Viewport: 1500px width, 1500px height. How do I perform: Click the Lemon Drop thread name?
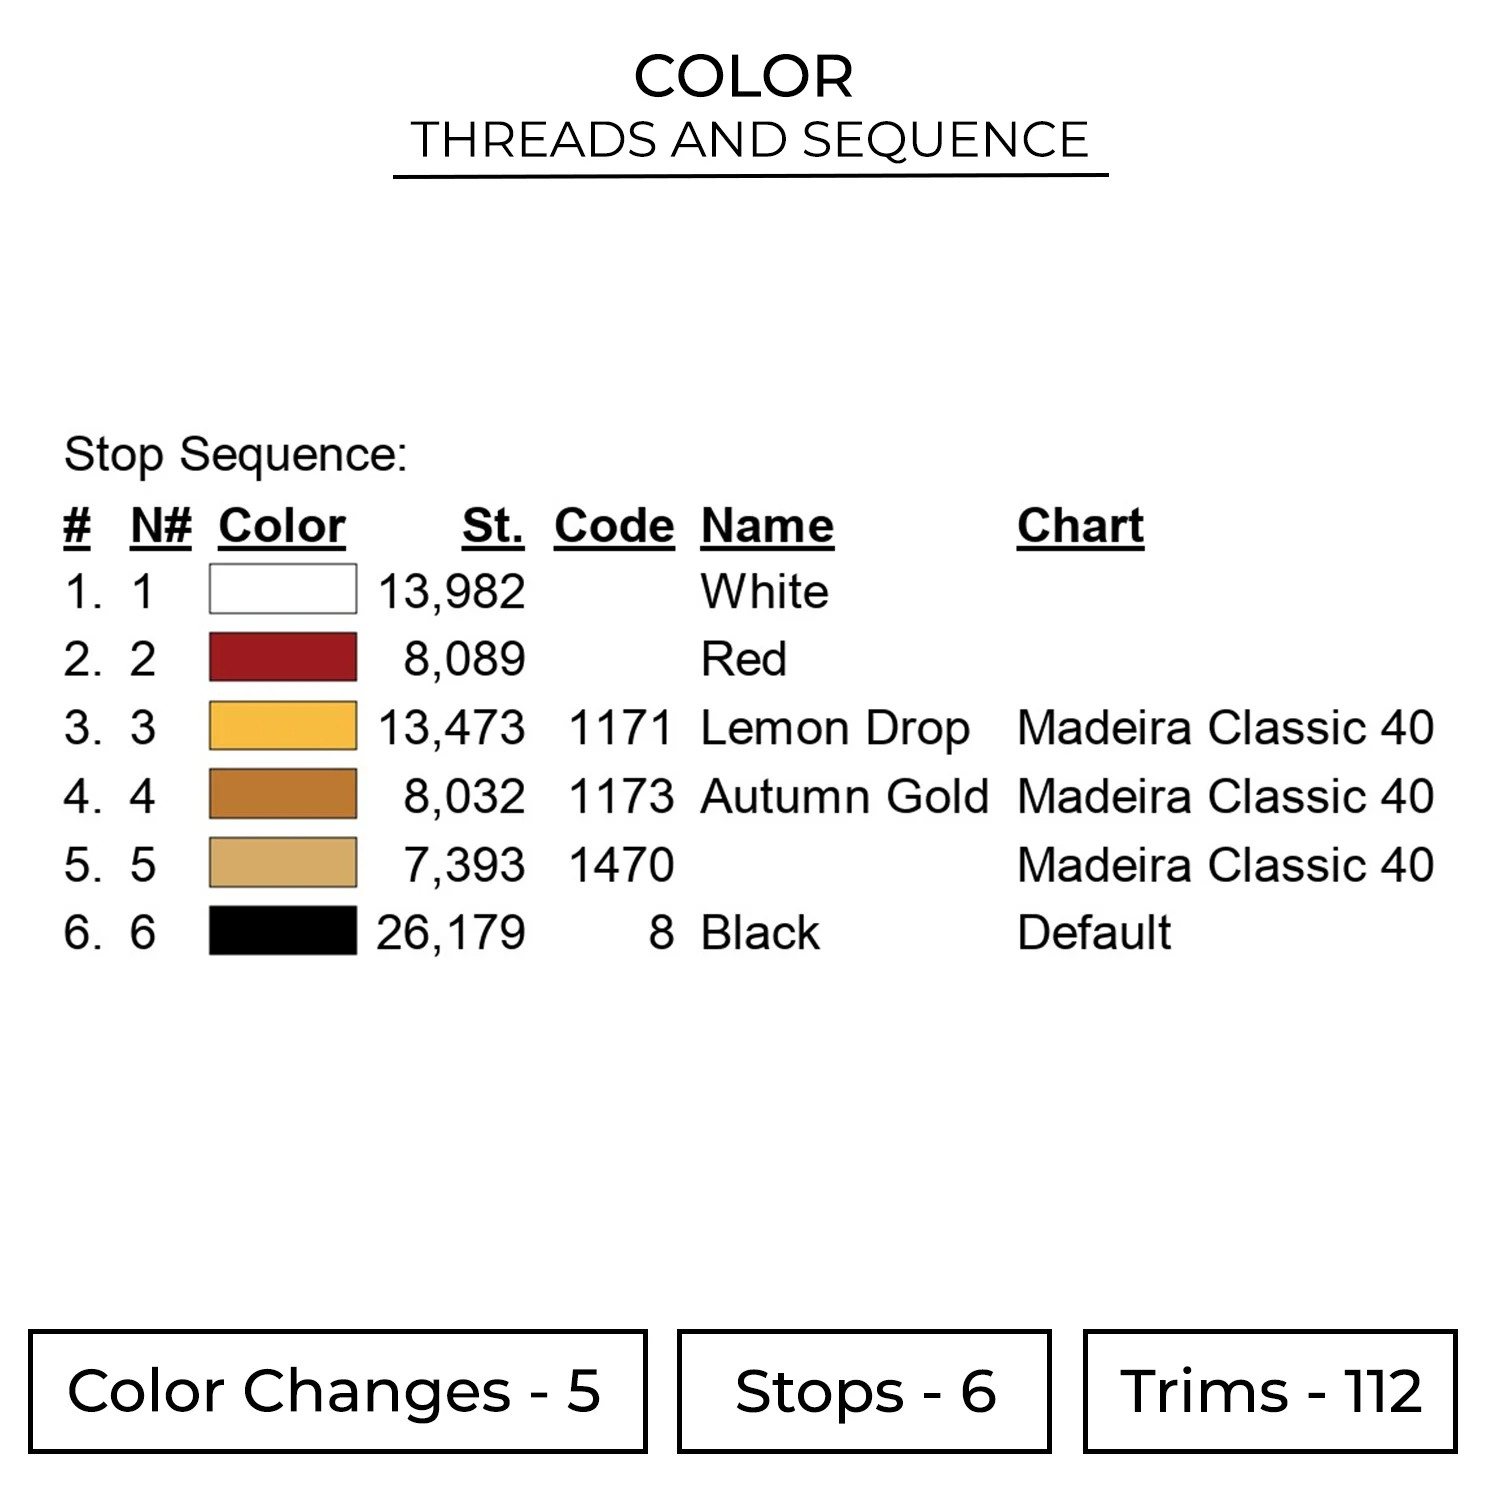point(835,728)
